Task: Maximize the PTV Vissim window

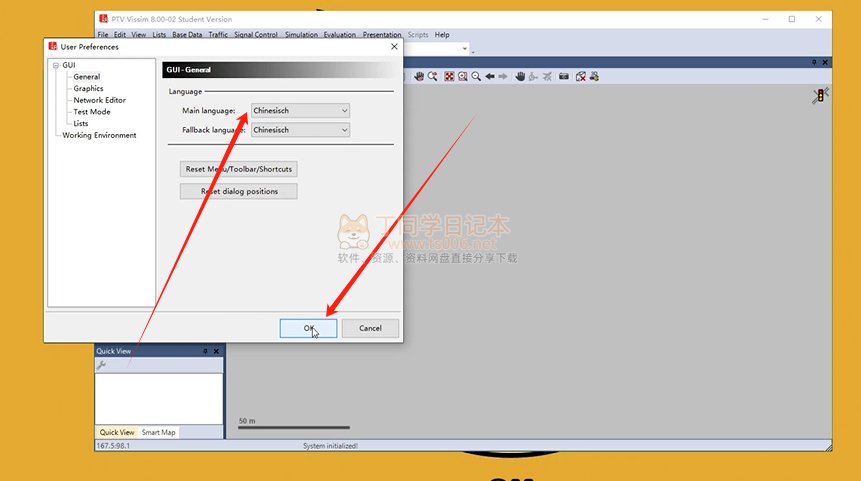Action: (792, 19)
